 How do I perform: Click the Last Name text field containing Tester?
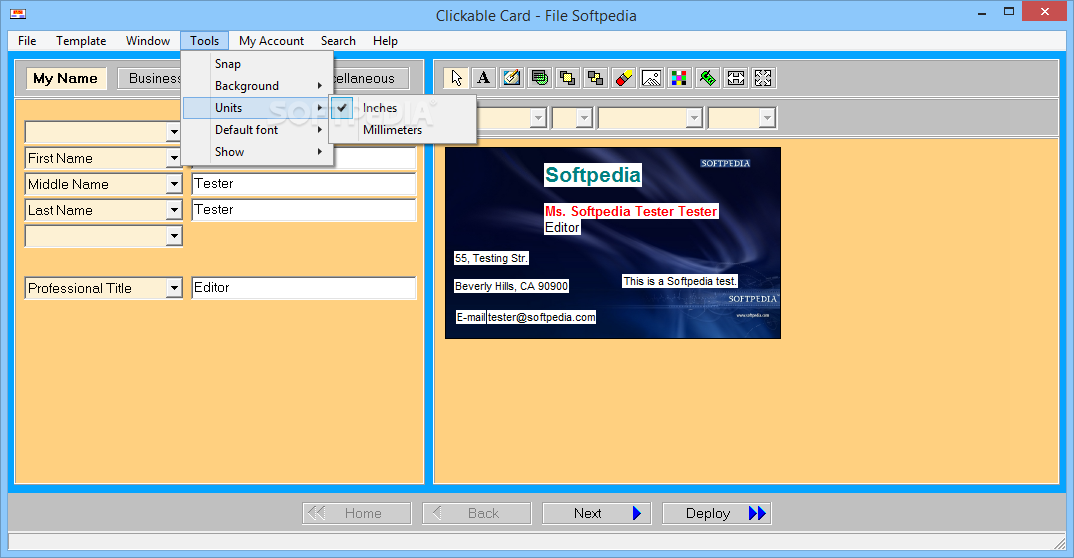(303, 210)
